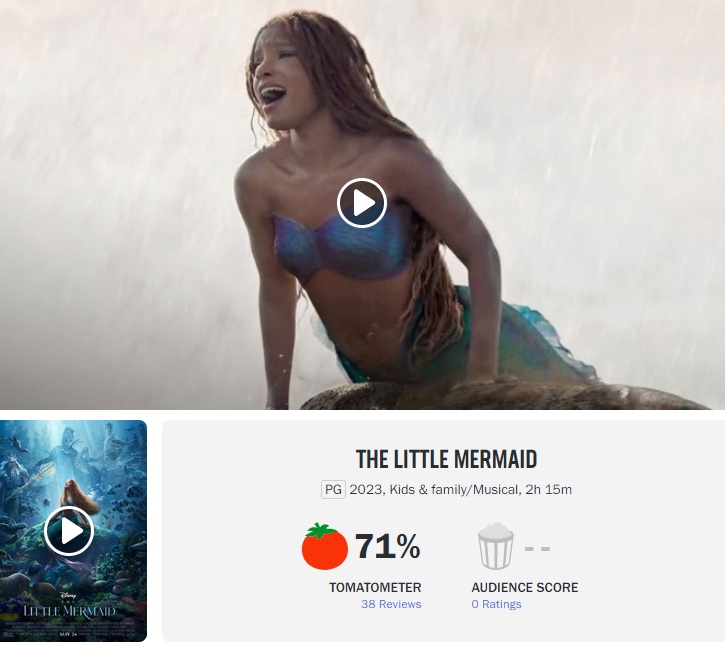Click the red tomato Tomatometer icon

coord(325,546)
